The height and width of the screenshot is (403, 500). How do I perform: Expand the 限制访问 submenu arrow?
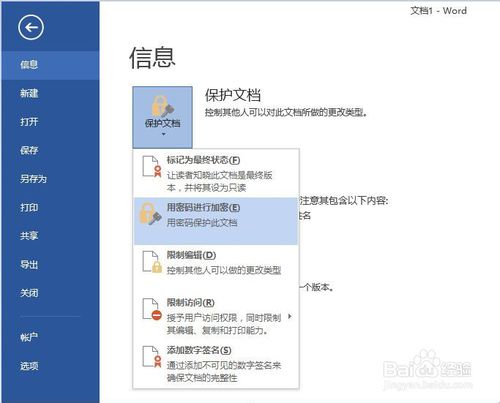[x=290, y=316]
